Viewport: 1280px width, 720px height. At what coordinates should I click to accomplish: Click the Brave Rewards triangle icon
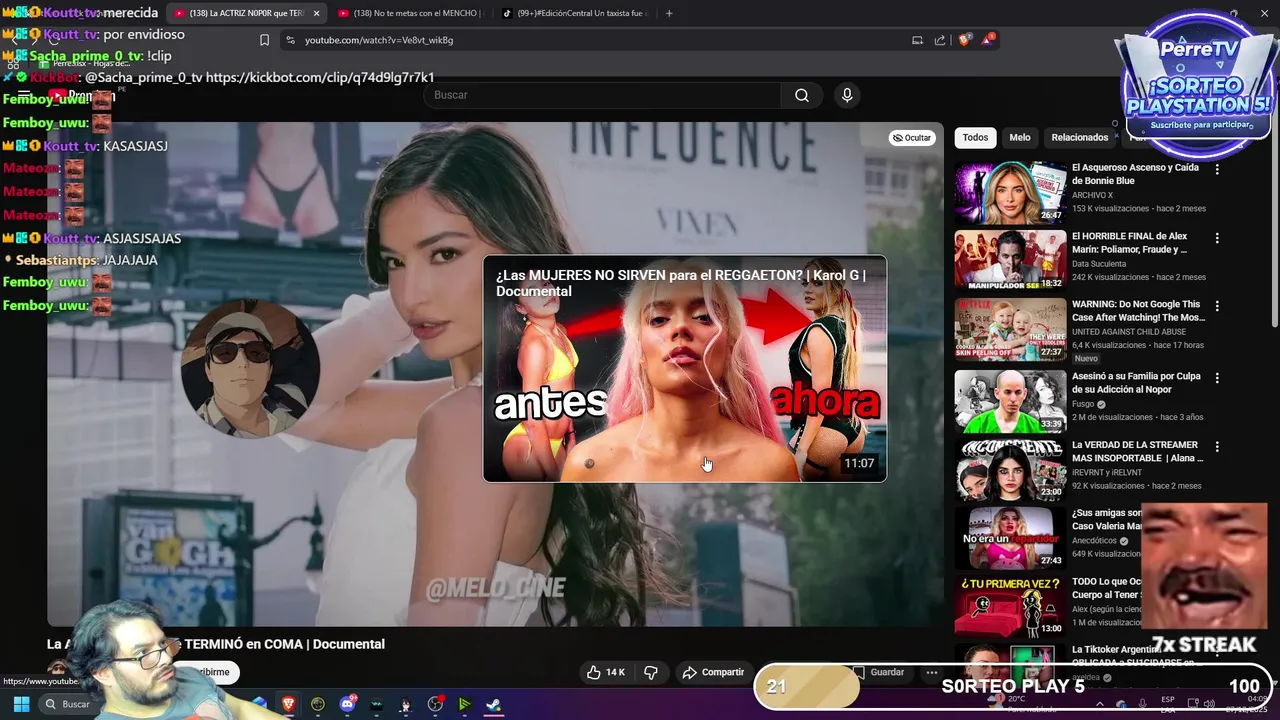tap(988, 40)
